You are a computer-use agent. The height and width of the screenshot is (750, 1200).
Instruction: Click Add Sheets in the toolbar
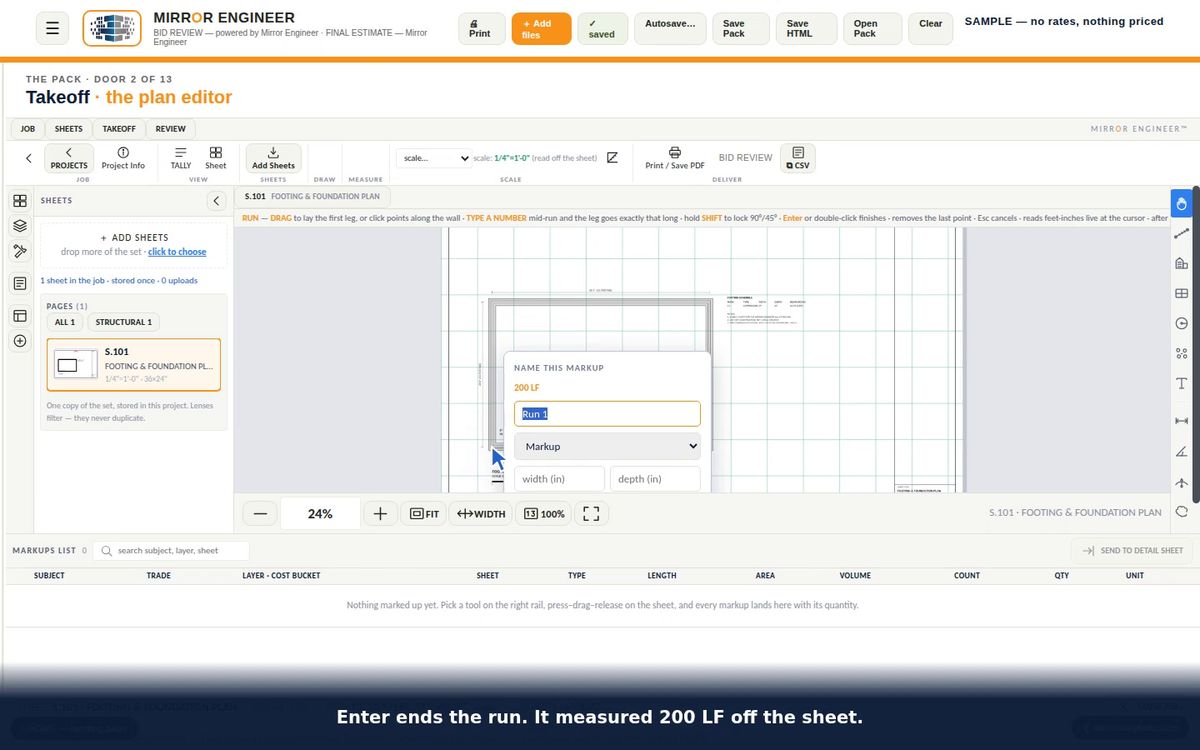click(x=273, y=158)
